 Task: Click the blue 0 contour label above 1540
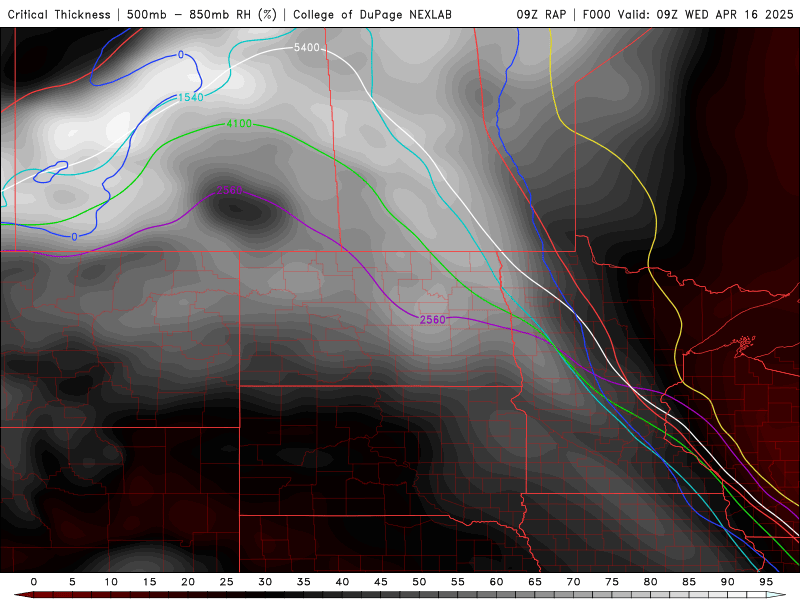click(181, 55)
